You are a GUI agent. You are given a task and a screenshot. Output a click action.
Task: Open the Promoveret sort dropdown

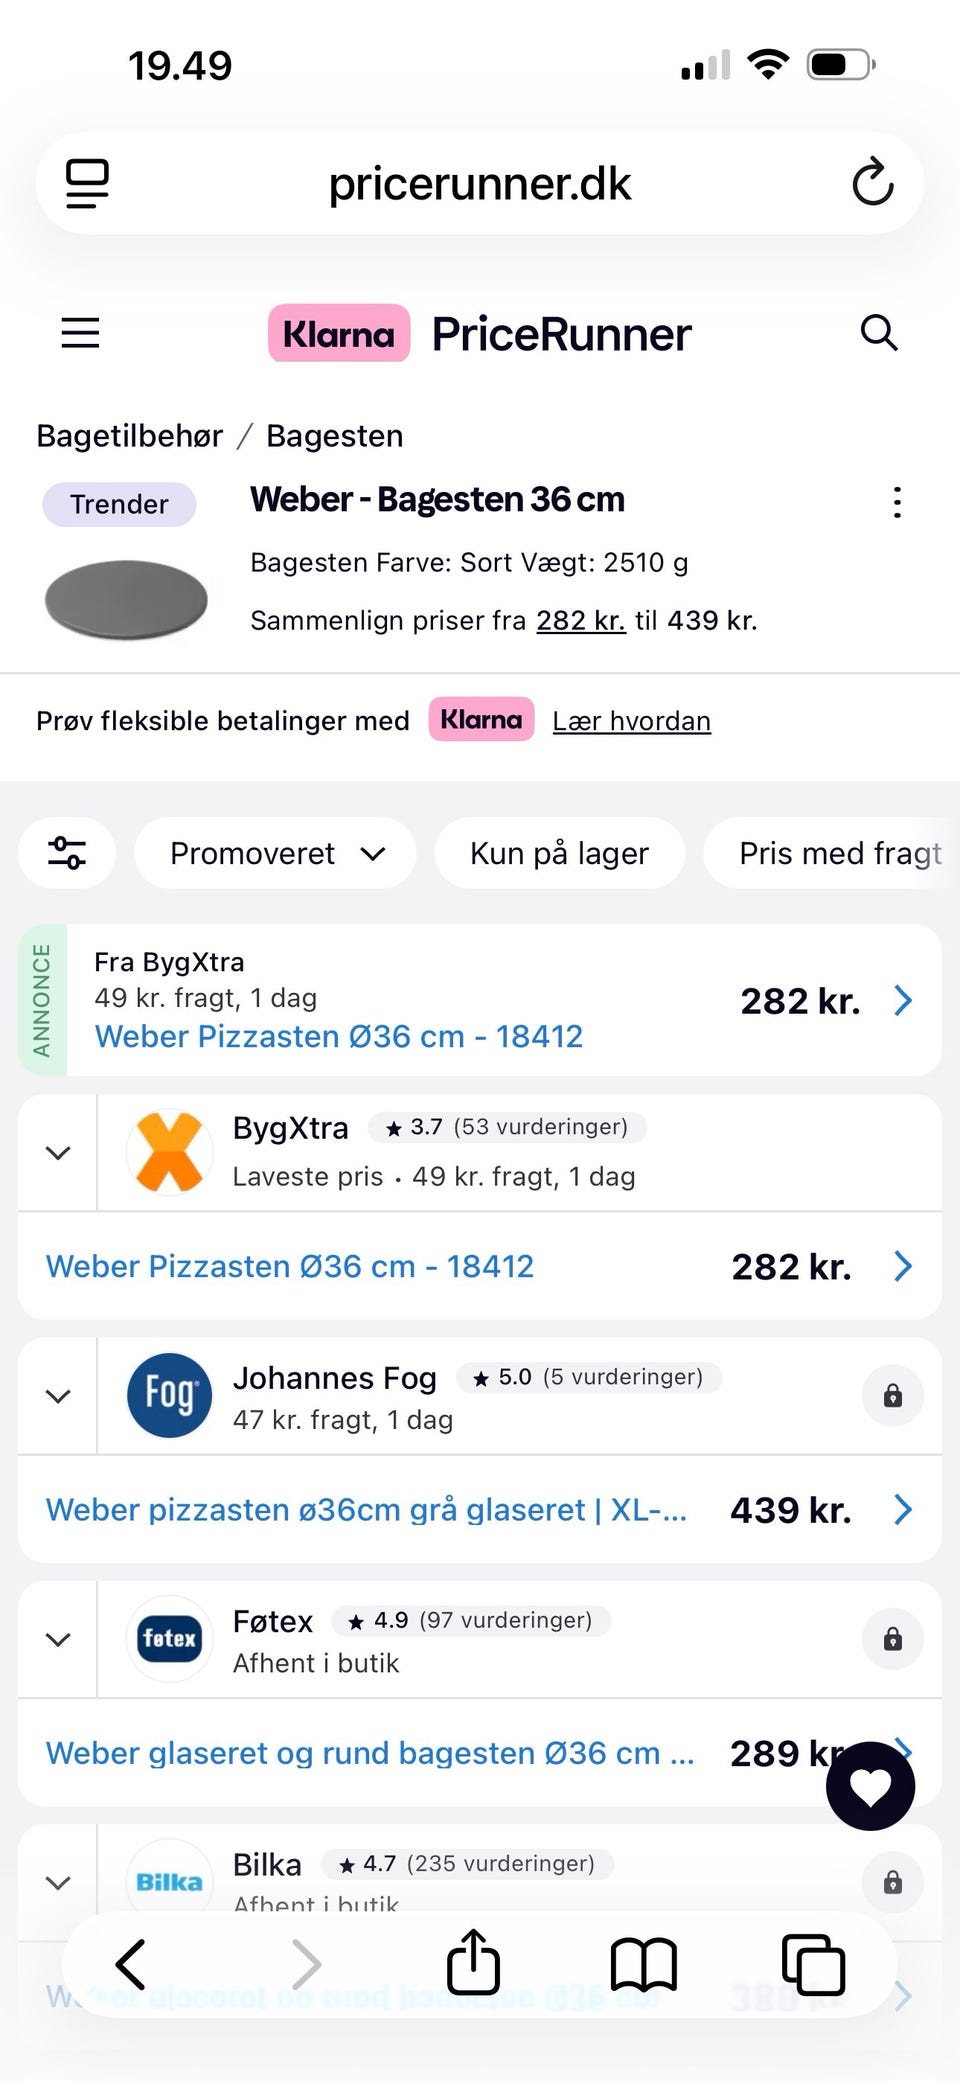[275, 853]
